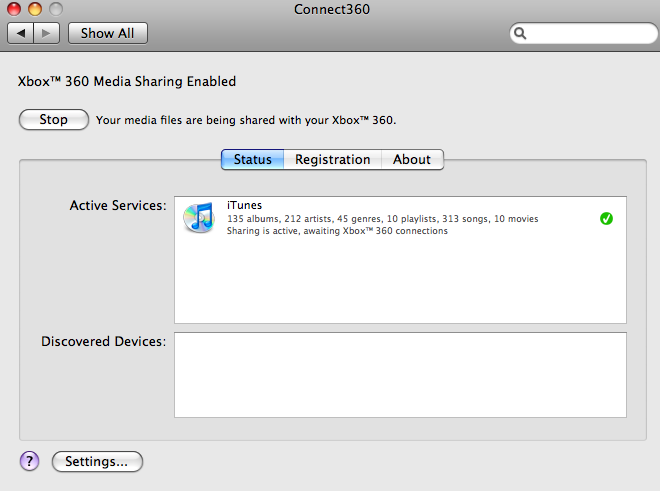This screenshot has width=660, height=491.
Task: Click the green sharing active checkmark
Action: (x=606, y=219)
